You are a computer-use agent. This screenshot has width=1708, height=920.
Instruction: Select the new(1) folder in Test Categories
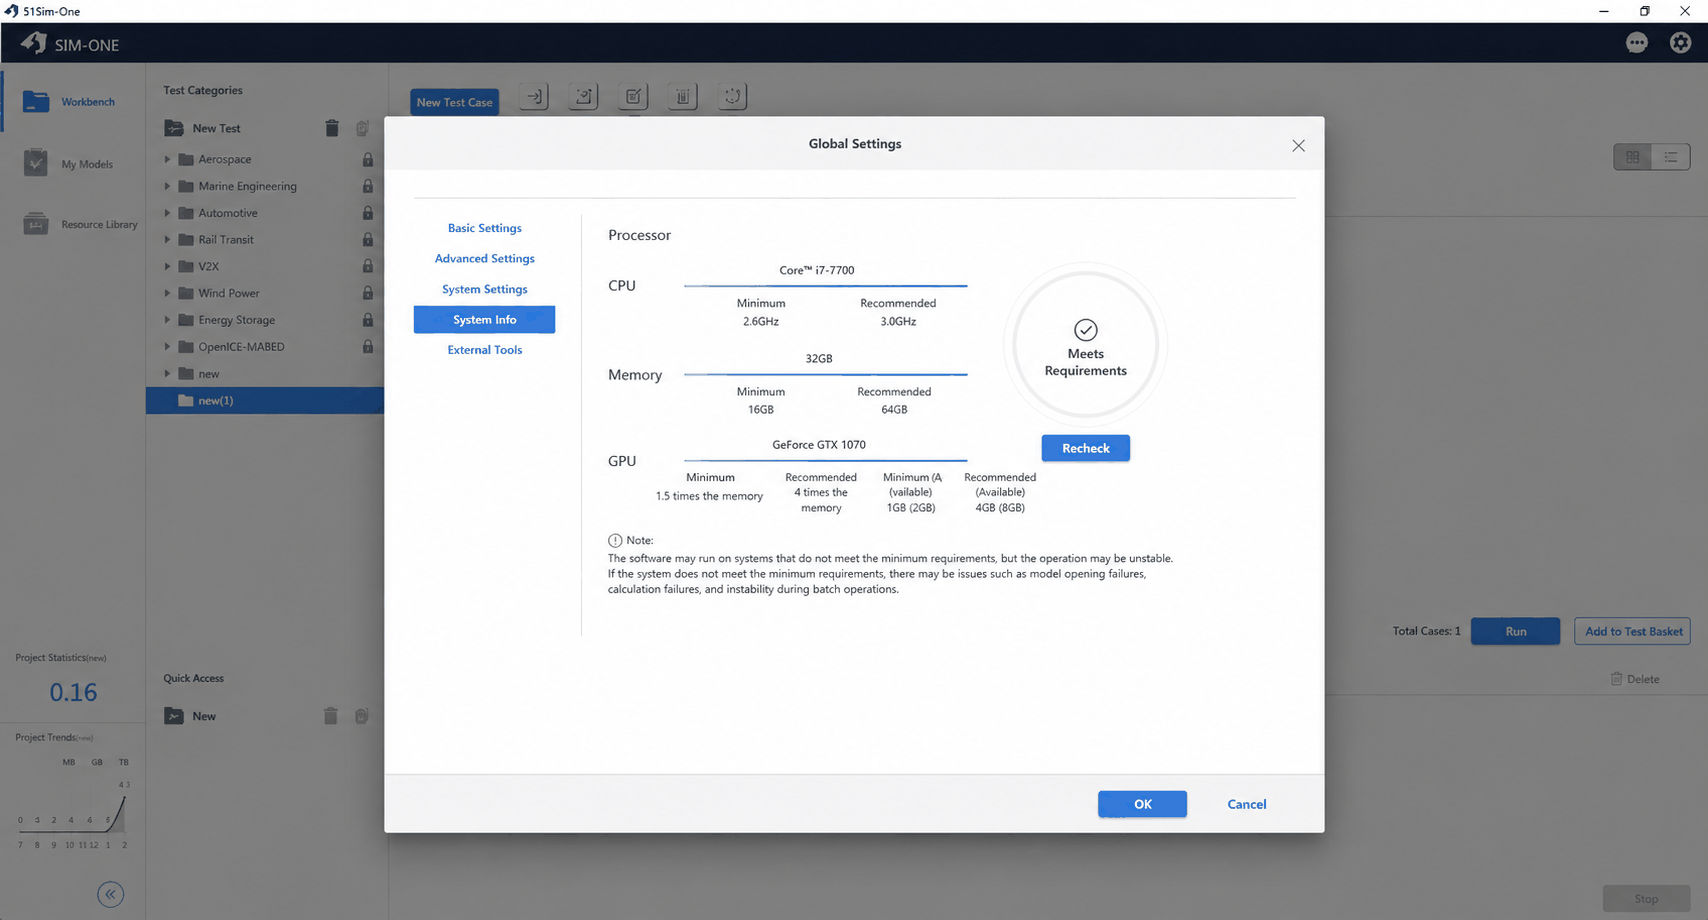coord(265,401)
